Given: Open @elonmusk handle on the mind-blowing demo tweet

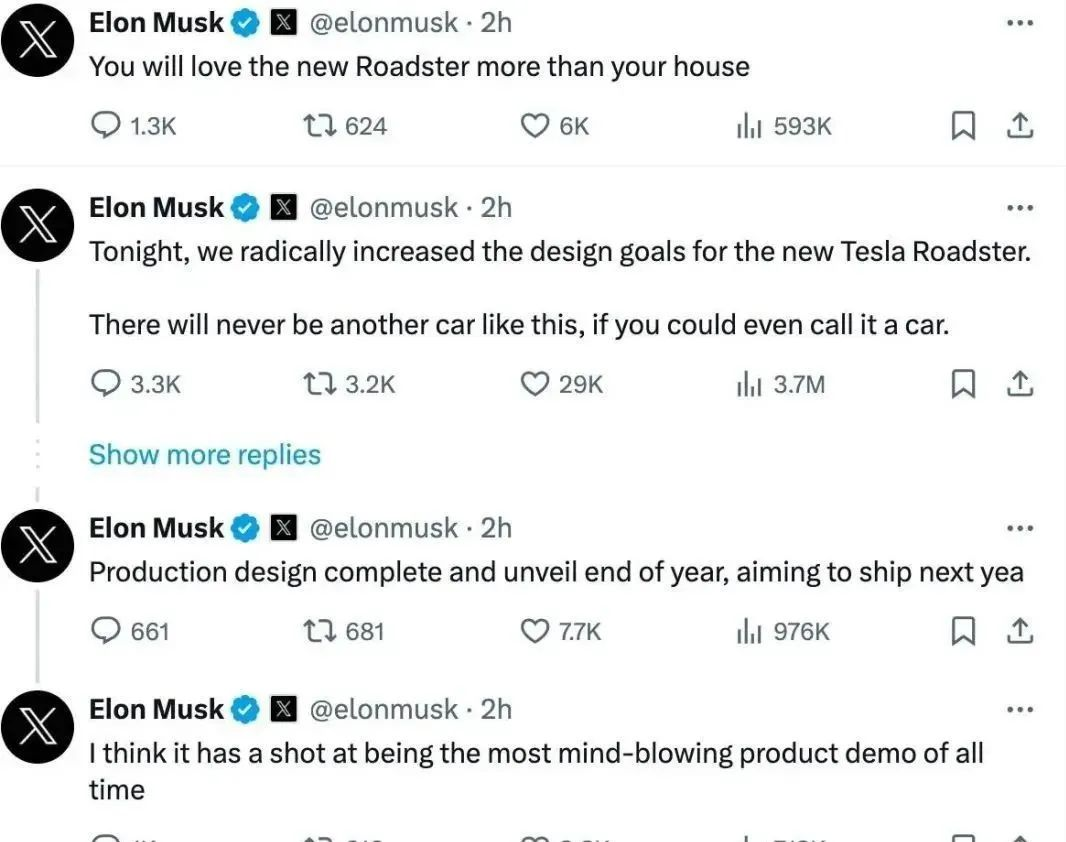Looking at the screenshot, I should point(384,709).
